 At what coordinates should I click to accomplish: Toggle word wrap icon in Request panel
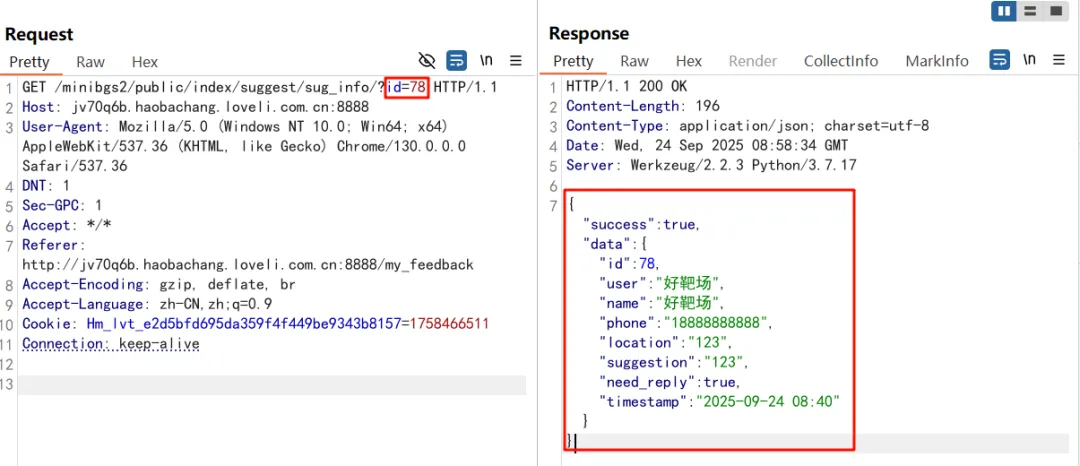point(456,61)
